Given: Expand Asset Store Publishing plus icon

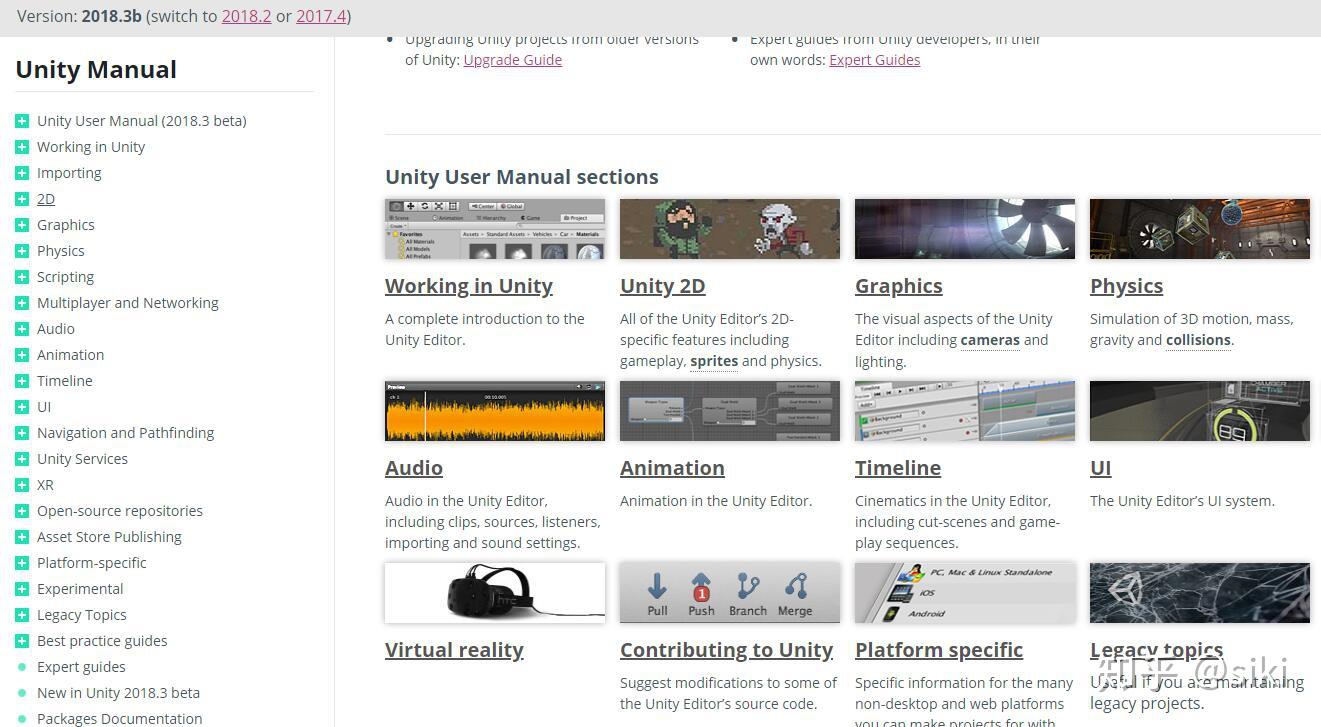Looking at the screenshot, I should point(22,537).
